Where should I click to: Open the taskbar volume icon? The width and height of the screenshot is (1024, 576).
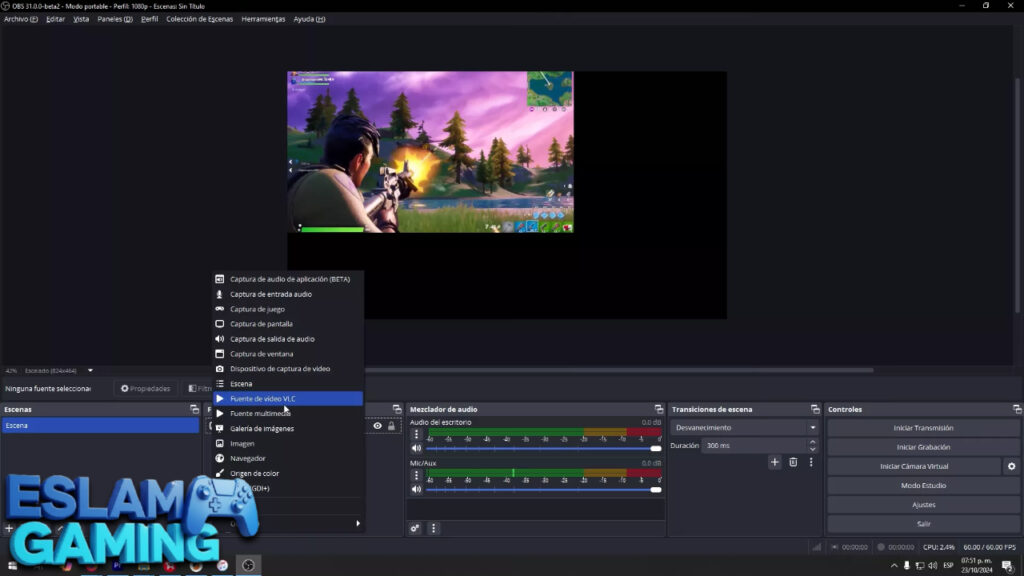[x=933, y=566]
